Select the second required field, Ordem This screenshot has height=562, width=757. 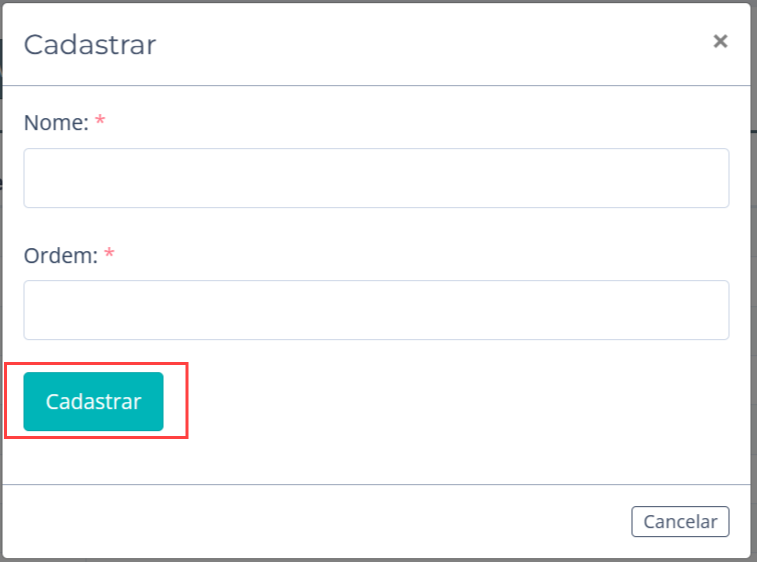pyautogui.click(x=376, y=310)
